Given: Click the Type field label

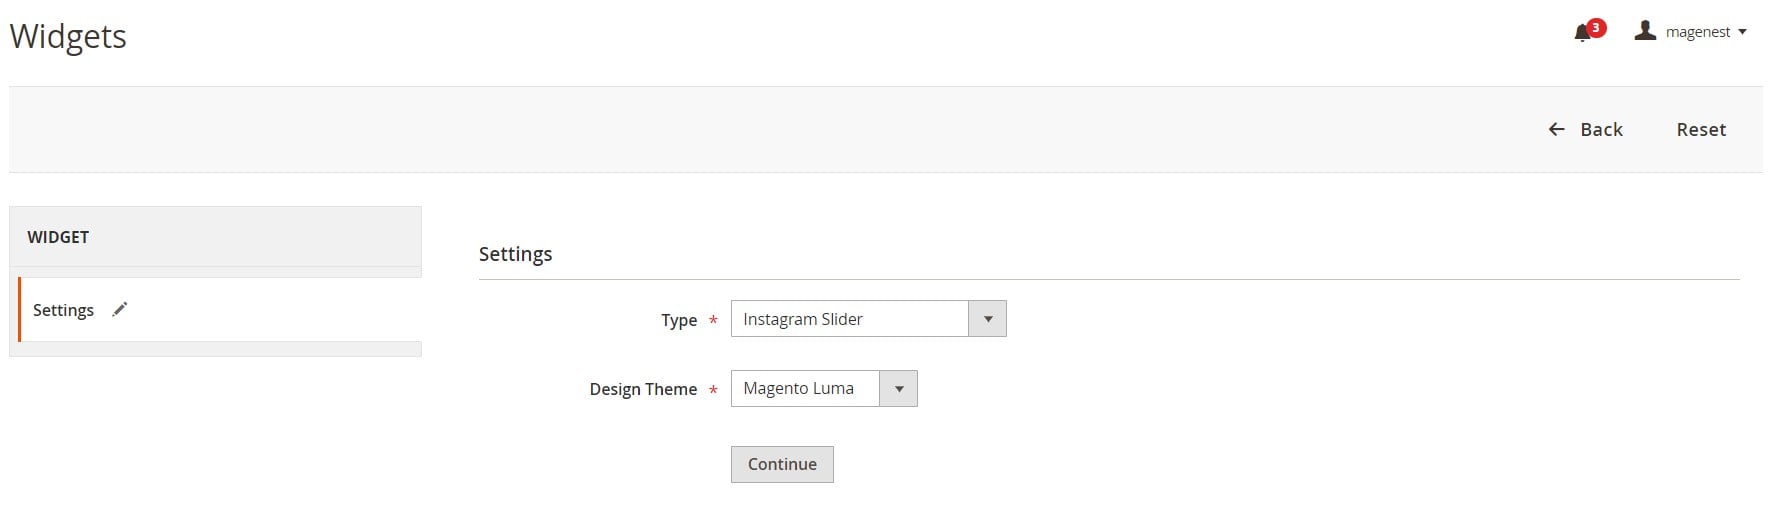Looking at the screenshot, I should pyautogui.click(x=679, y=320).
